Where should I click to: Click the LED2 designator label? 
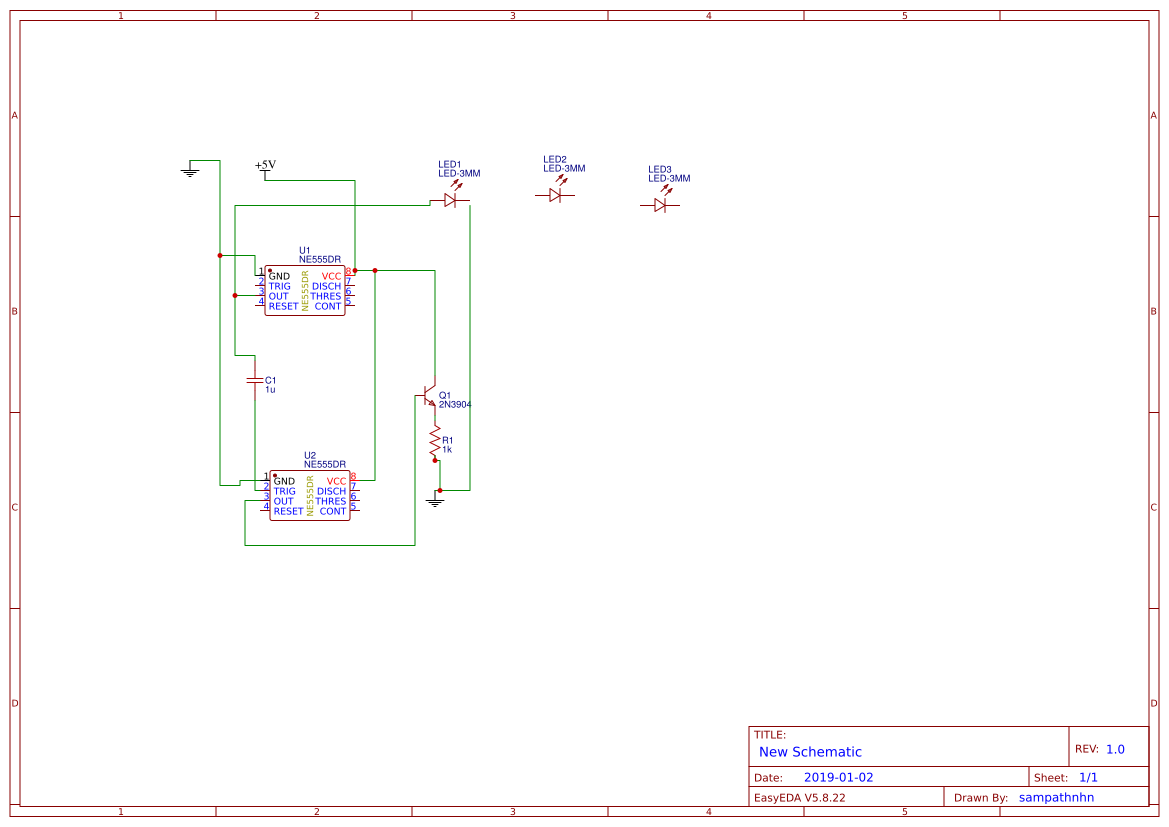pyautogui.click(x=555, y=160)
